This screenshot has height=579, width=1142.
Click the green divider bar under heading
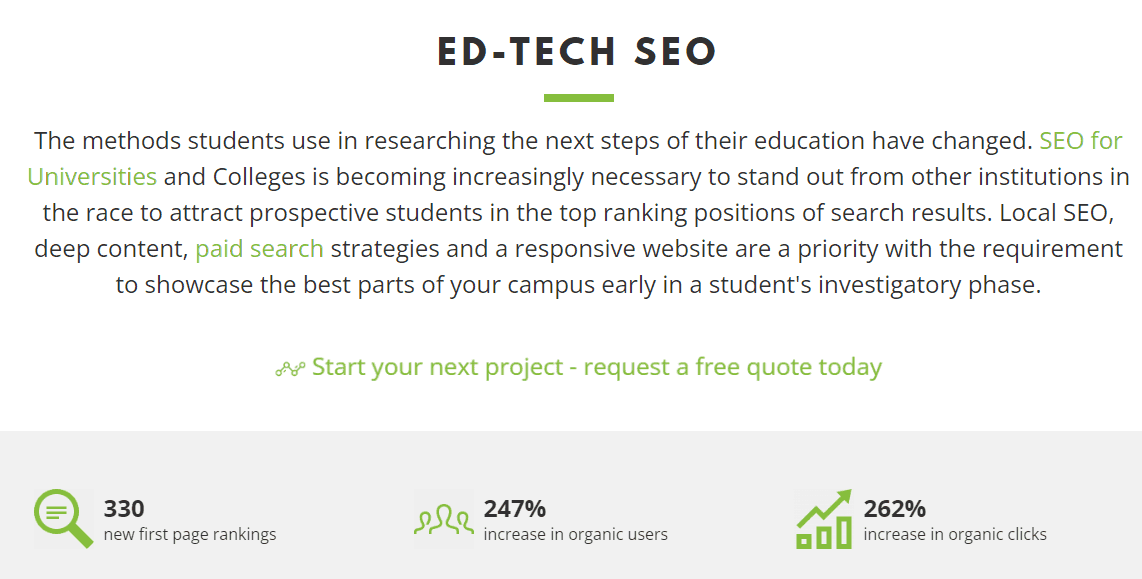click(x=579, y=98)
